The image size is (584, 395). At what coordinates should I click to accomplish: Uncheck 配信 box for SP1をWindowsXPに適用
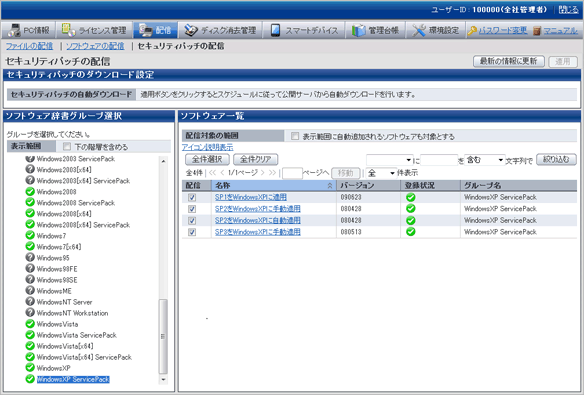pos(192,197)
